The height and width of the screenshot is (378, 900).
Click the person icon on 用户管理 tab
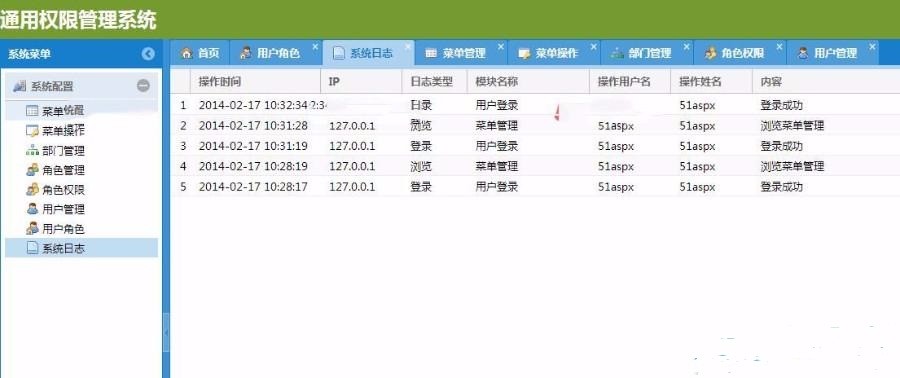tap(803, 53)
